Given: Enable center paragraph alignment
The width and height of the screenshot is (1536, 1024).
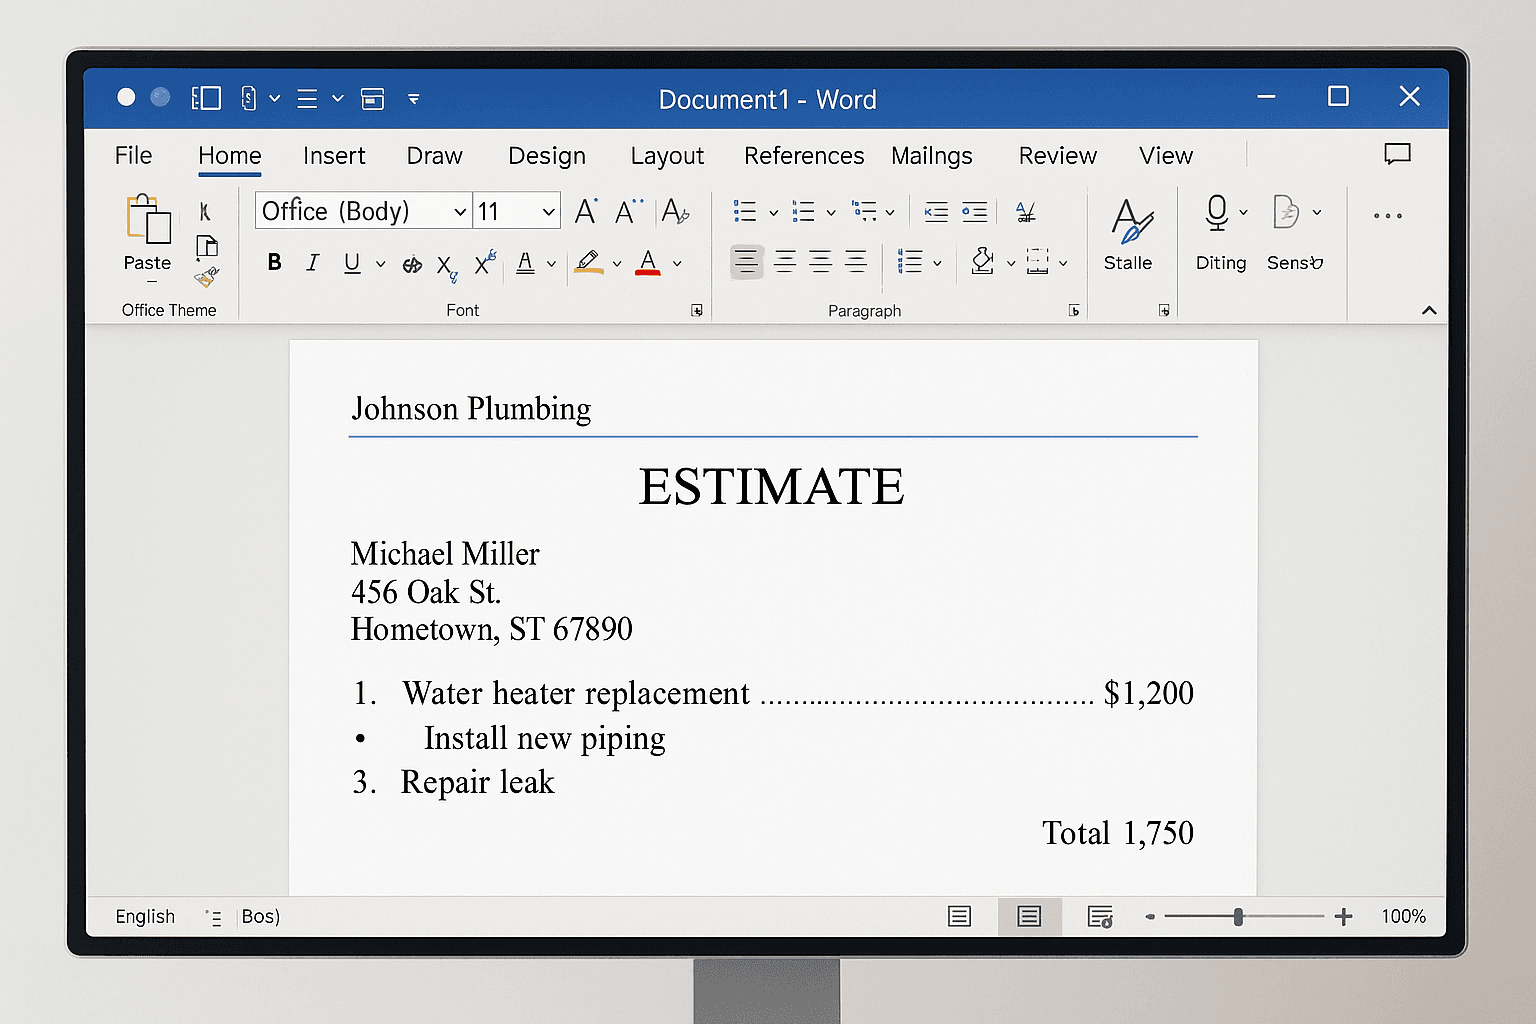Looking at the screenshot, I should 785,262.
